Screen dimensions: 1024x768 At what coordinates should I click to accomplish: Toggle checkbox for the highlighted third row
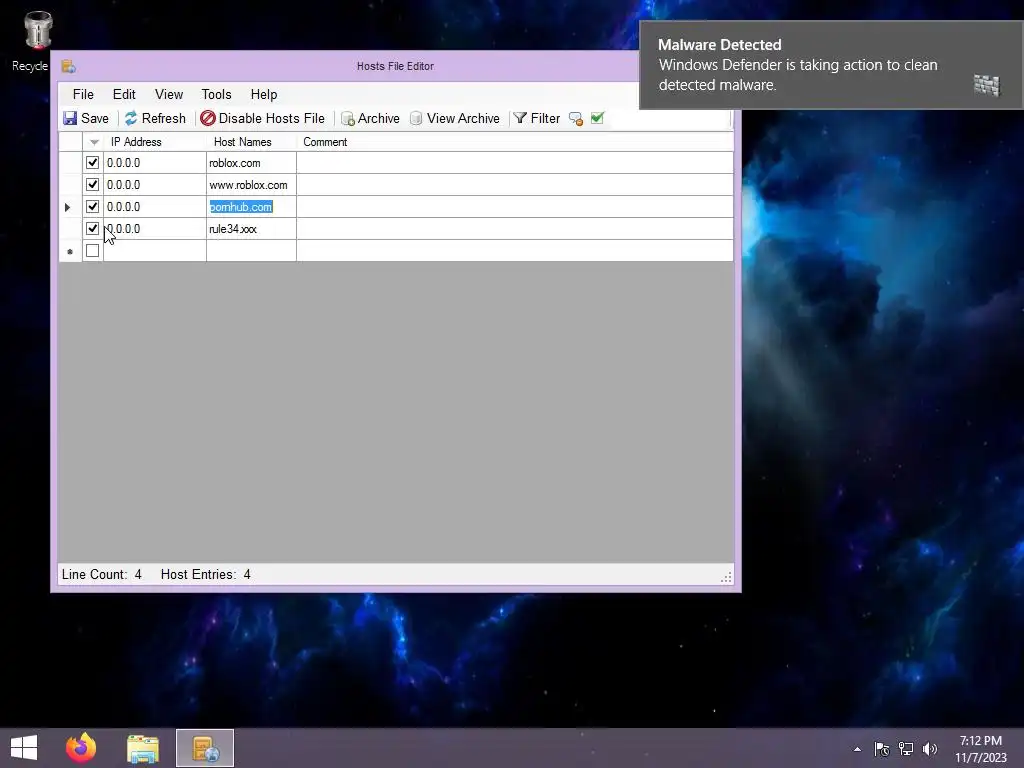pos(92,206)
